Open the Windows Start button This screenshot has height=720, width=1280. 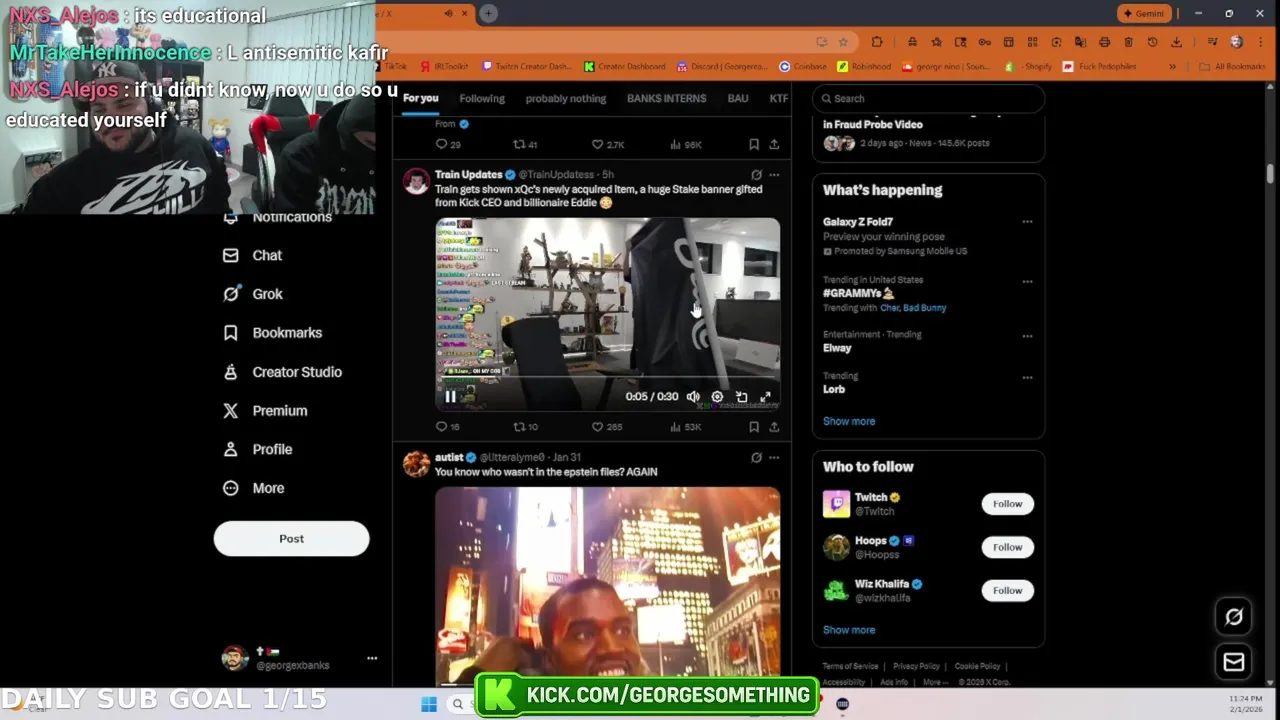point(429,704)
